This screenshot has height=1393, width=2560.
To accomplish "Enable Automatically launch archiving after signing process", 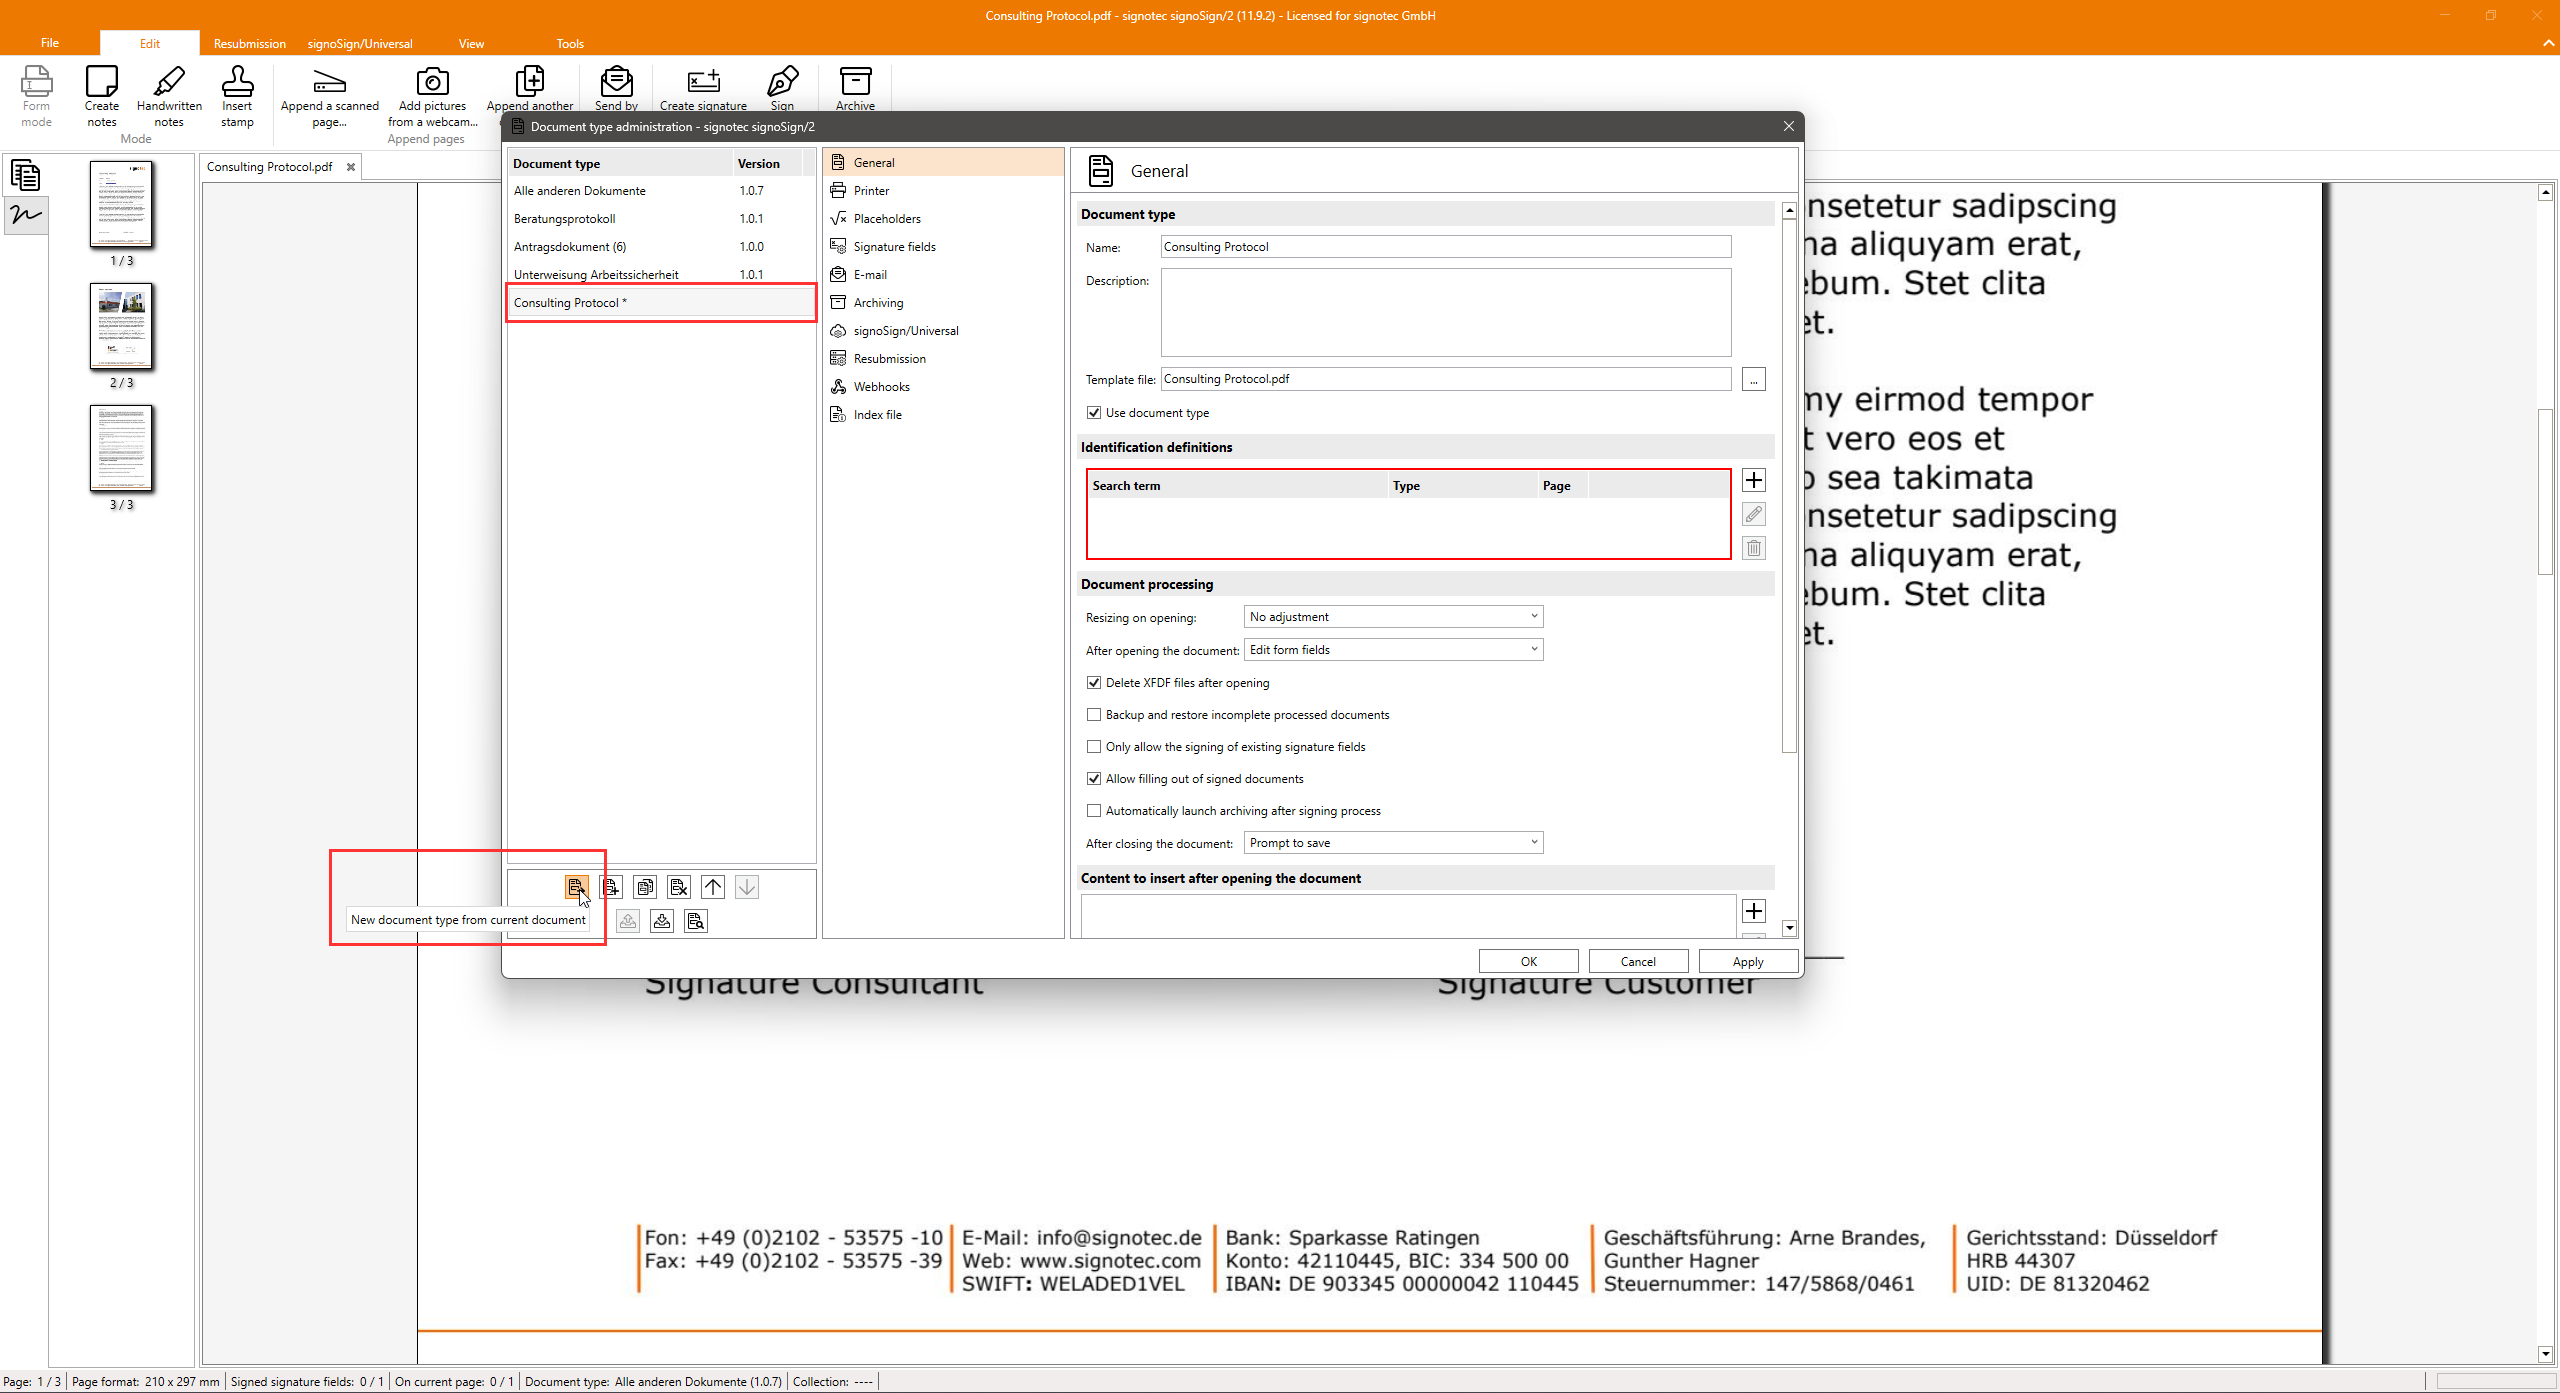I will point(1094,811).
